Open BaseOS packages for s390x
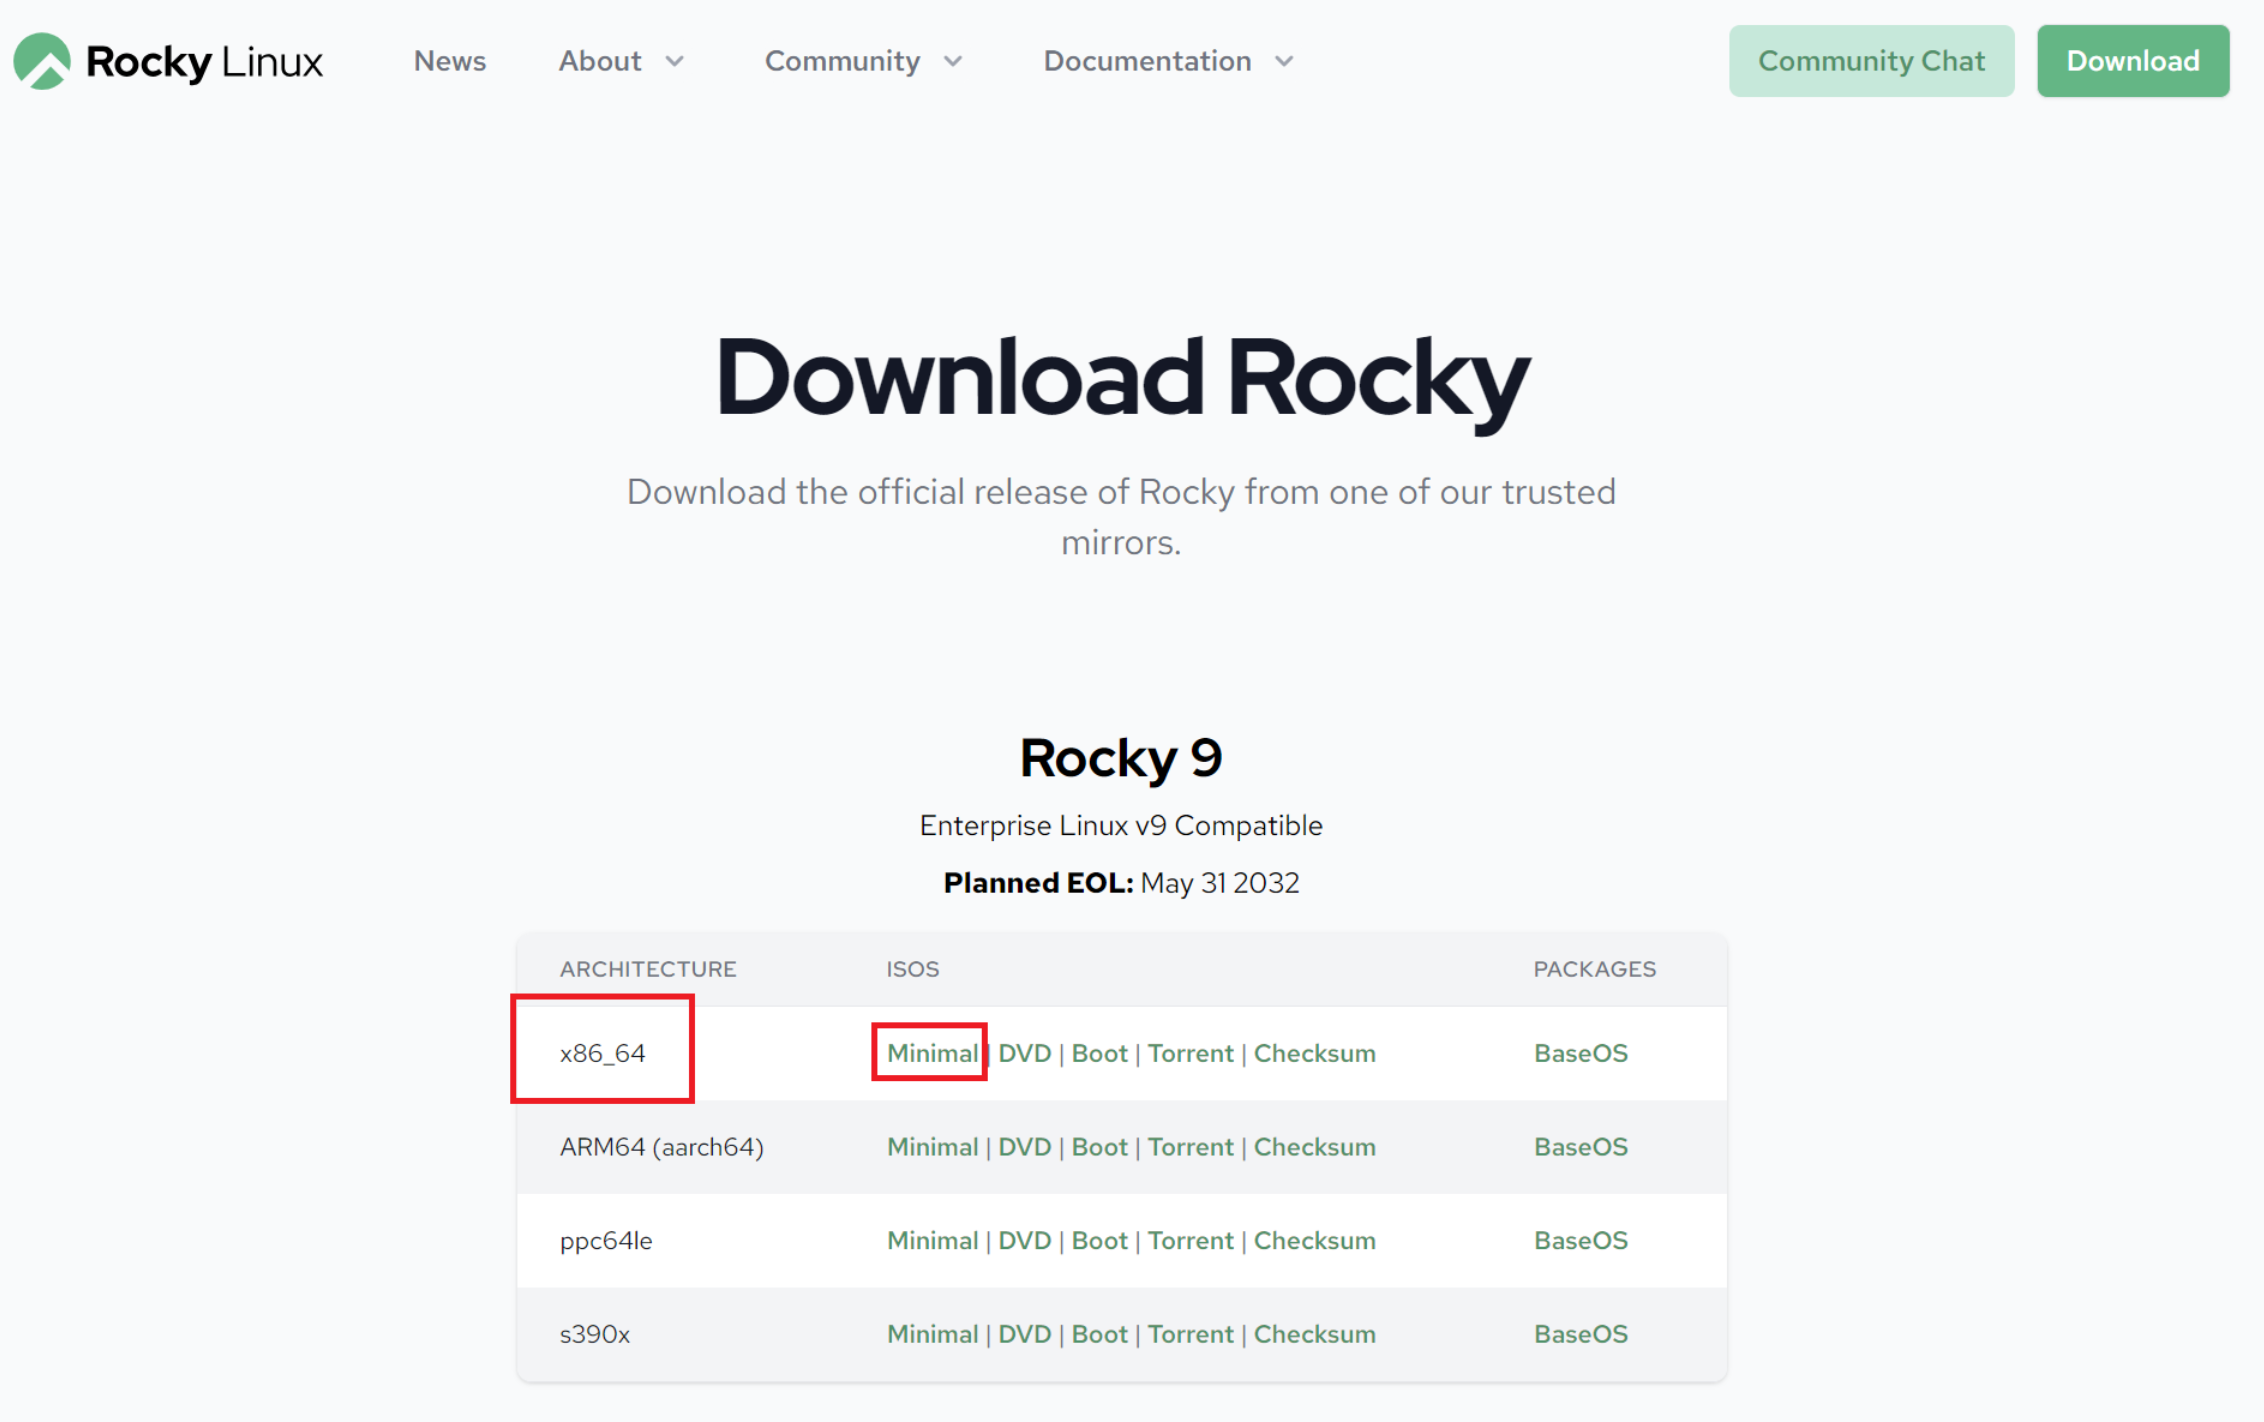The height and width of the screenshot is (1422, 2264). click(x=1580, y=1334)
